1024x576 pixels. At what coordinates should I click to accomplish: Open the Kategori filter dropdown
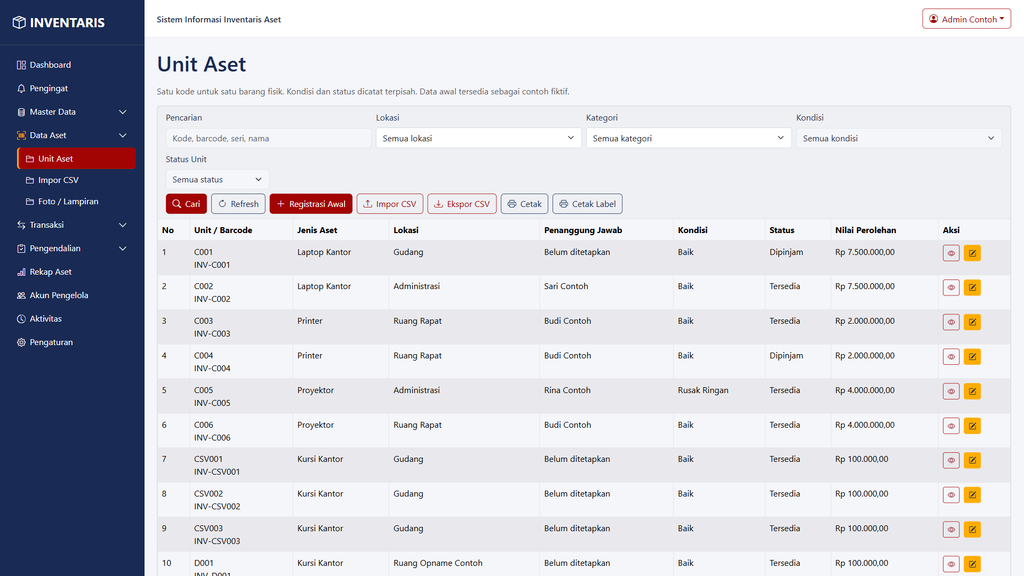(x=688, y=138)
